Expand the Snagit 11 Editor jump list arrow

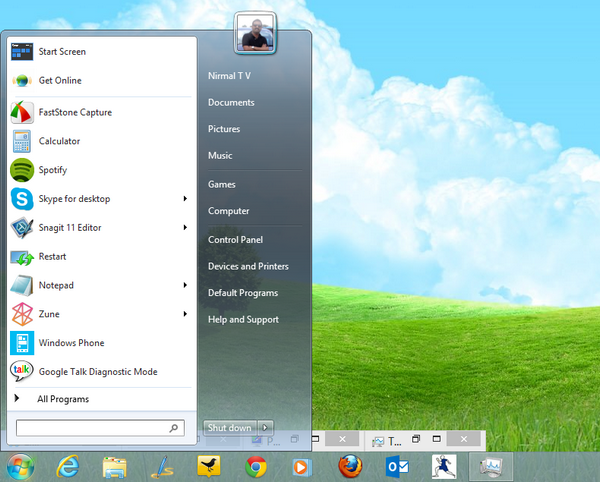(185, 227)
